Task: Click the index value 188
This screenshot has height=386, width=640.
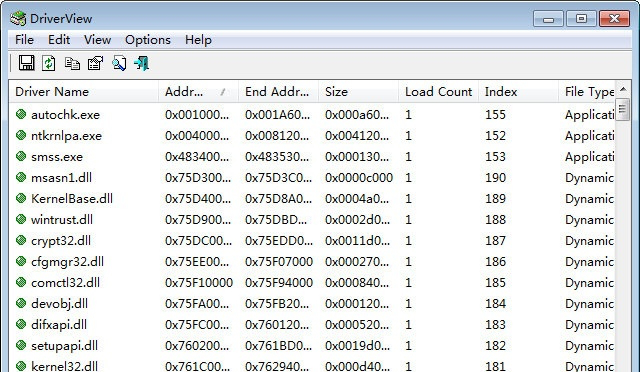Action: point(496,220)
